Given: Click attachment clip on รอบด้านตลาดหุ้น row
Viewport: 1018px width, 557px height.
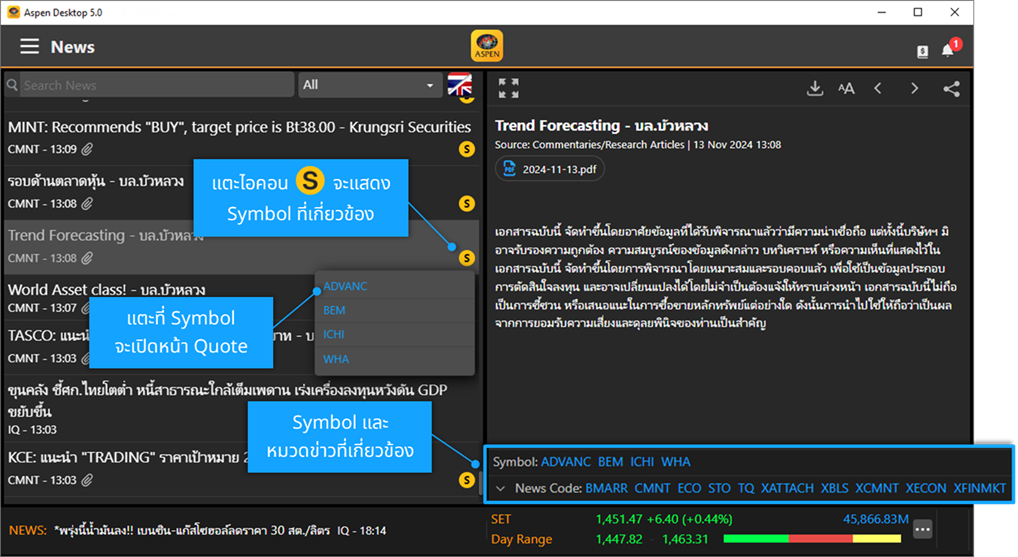Looking at the screenshot, I should tap(88, 204).
